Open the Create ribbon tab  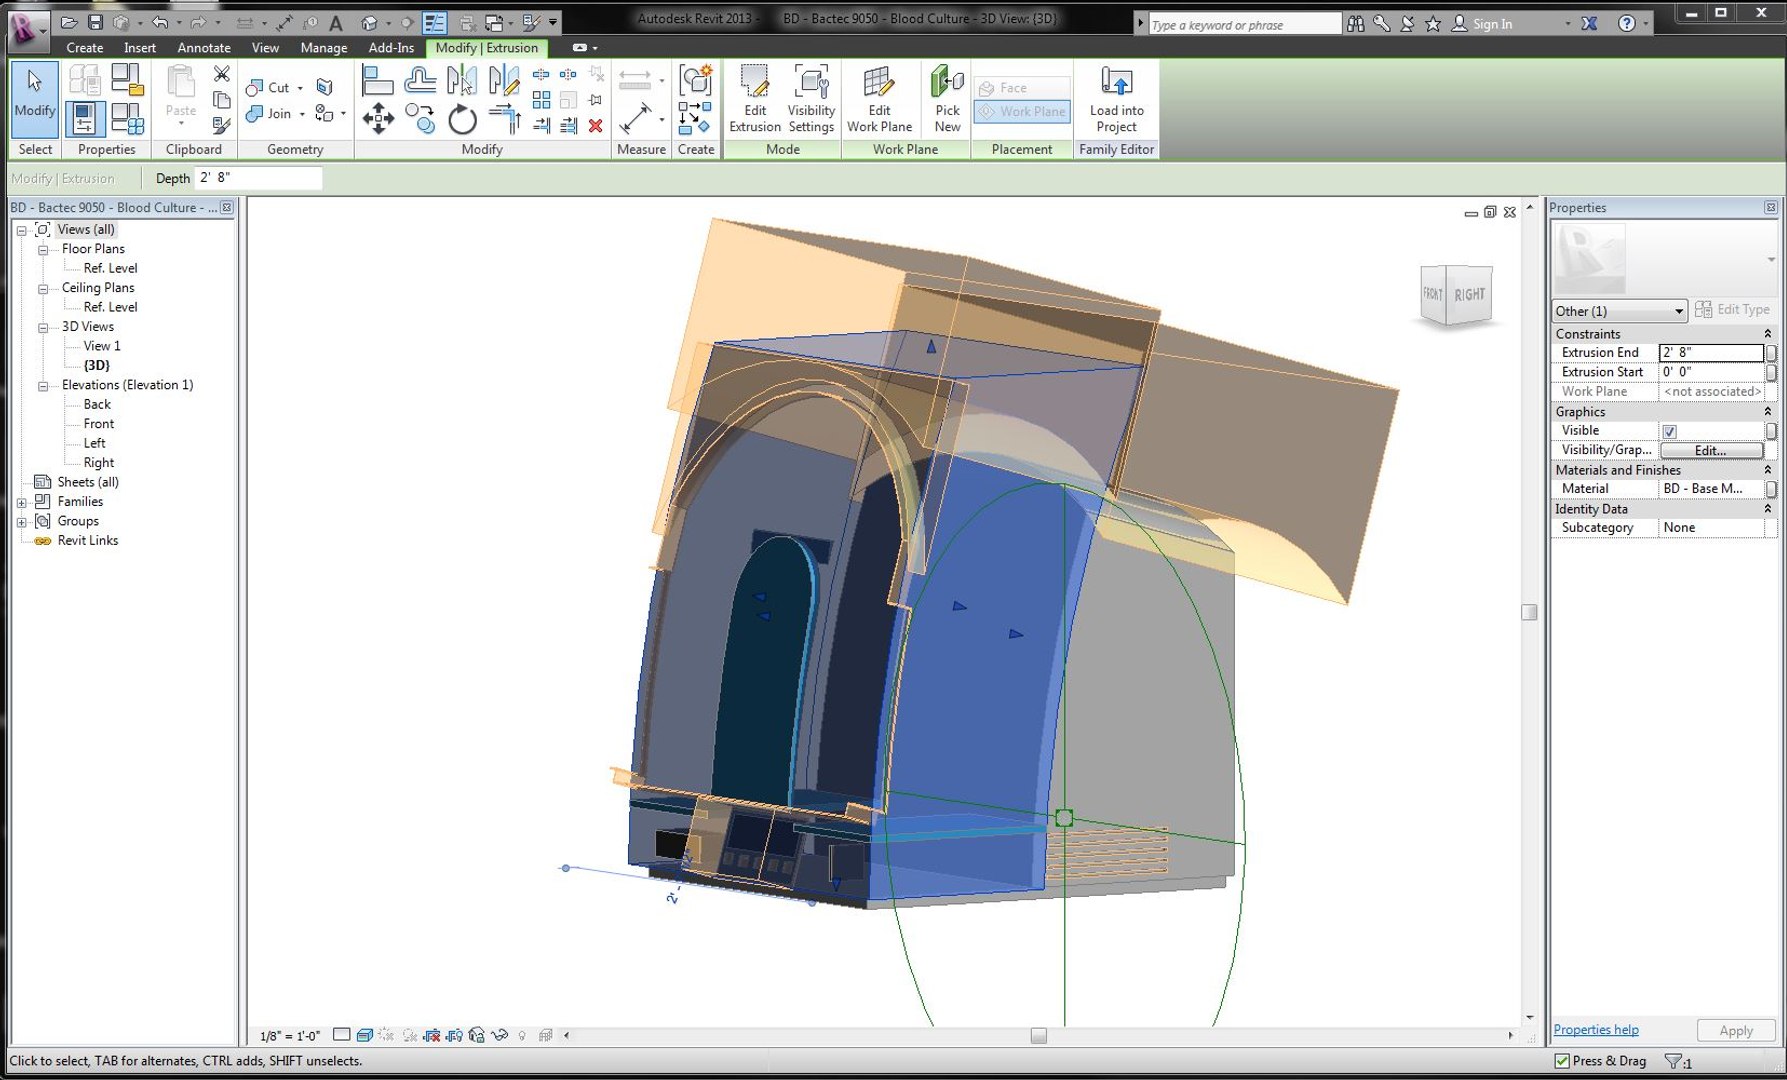click(85, 48)
